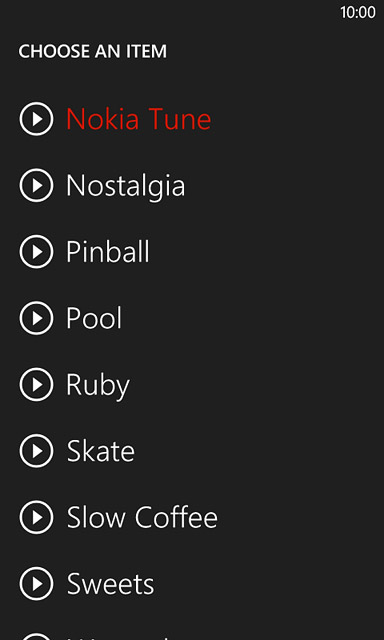Tap play icon beside Pool
Viewport: 384px width, 640px height.
(36, 318)
